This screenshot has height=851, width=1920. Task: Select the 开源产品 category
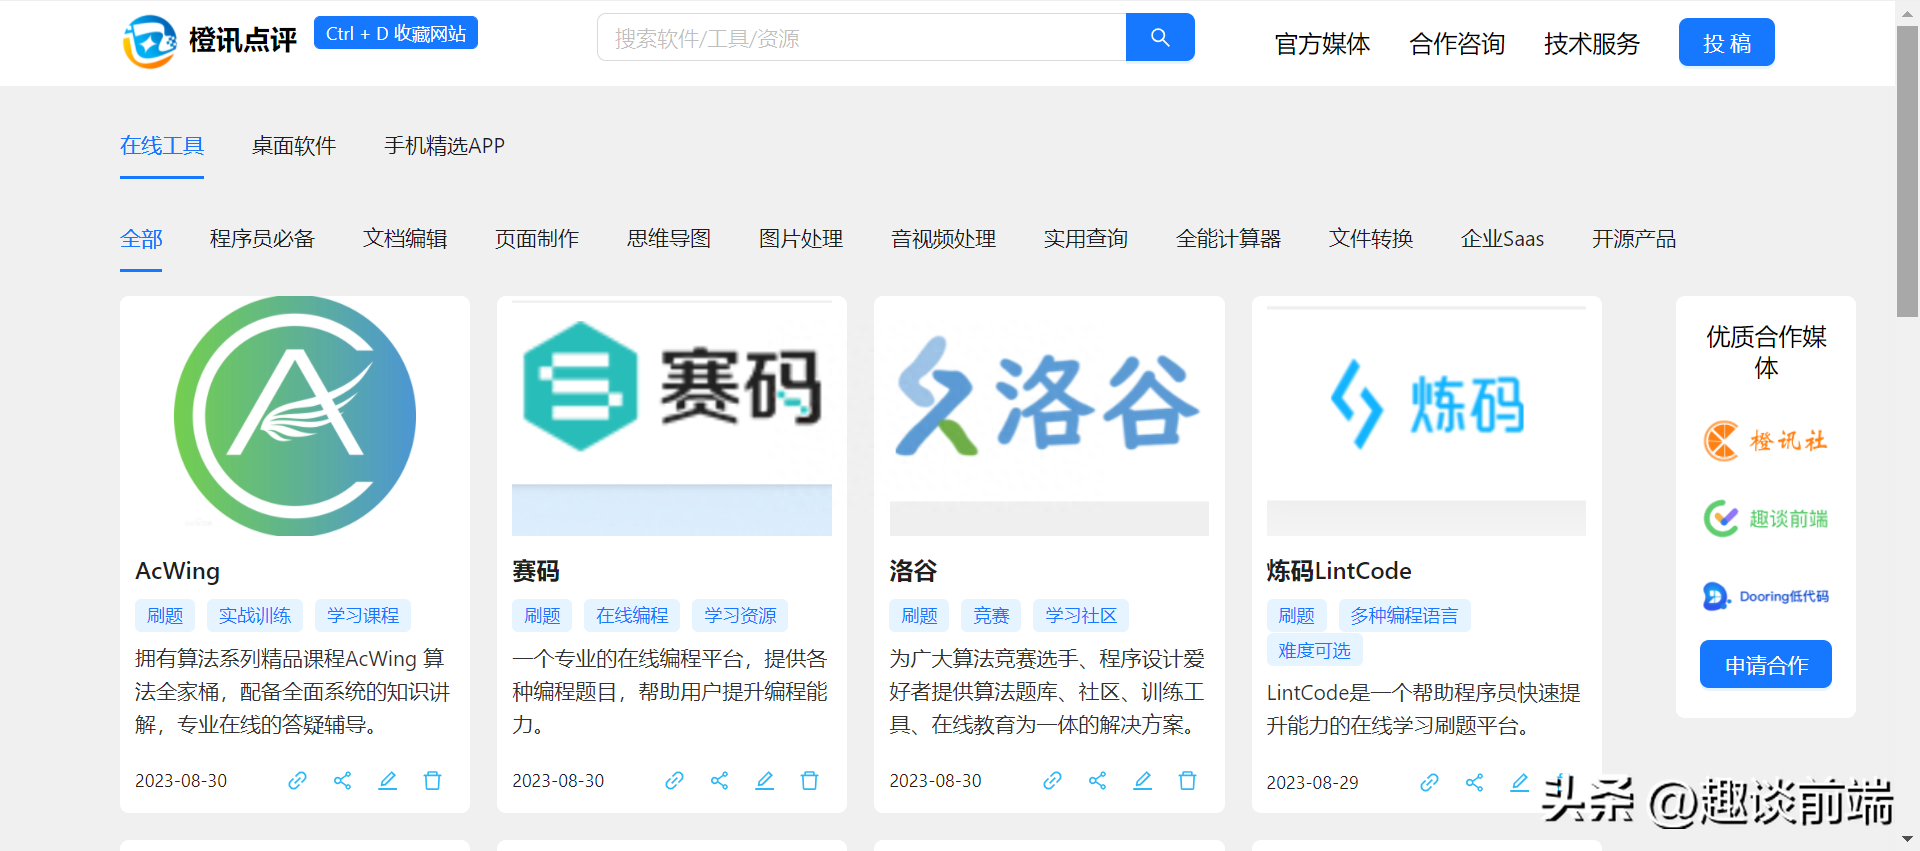[x=1634, y=239]
